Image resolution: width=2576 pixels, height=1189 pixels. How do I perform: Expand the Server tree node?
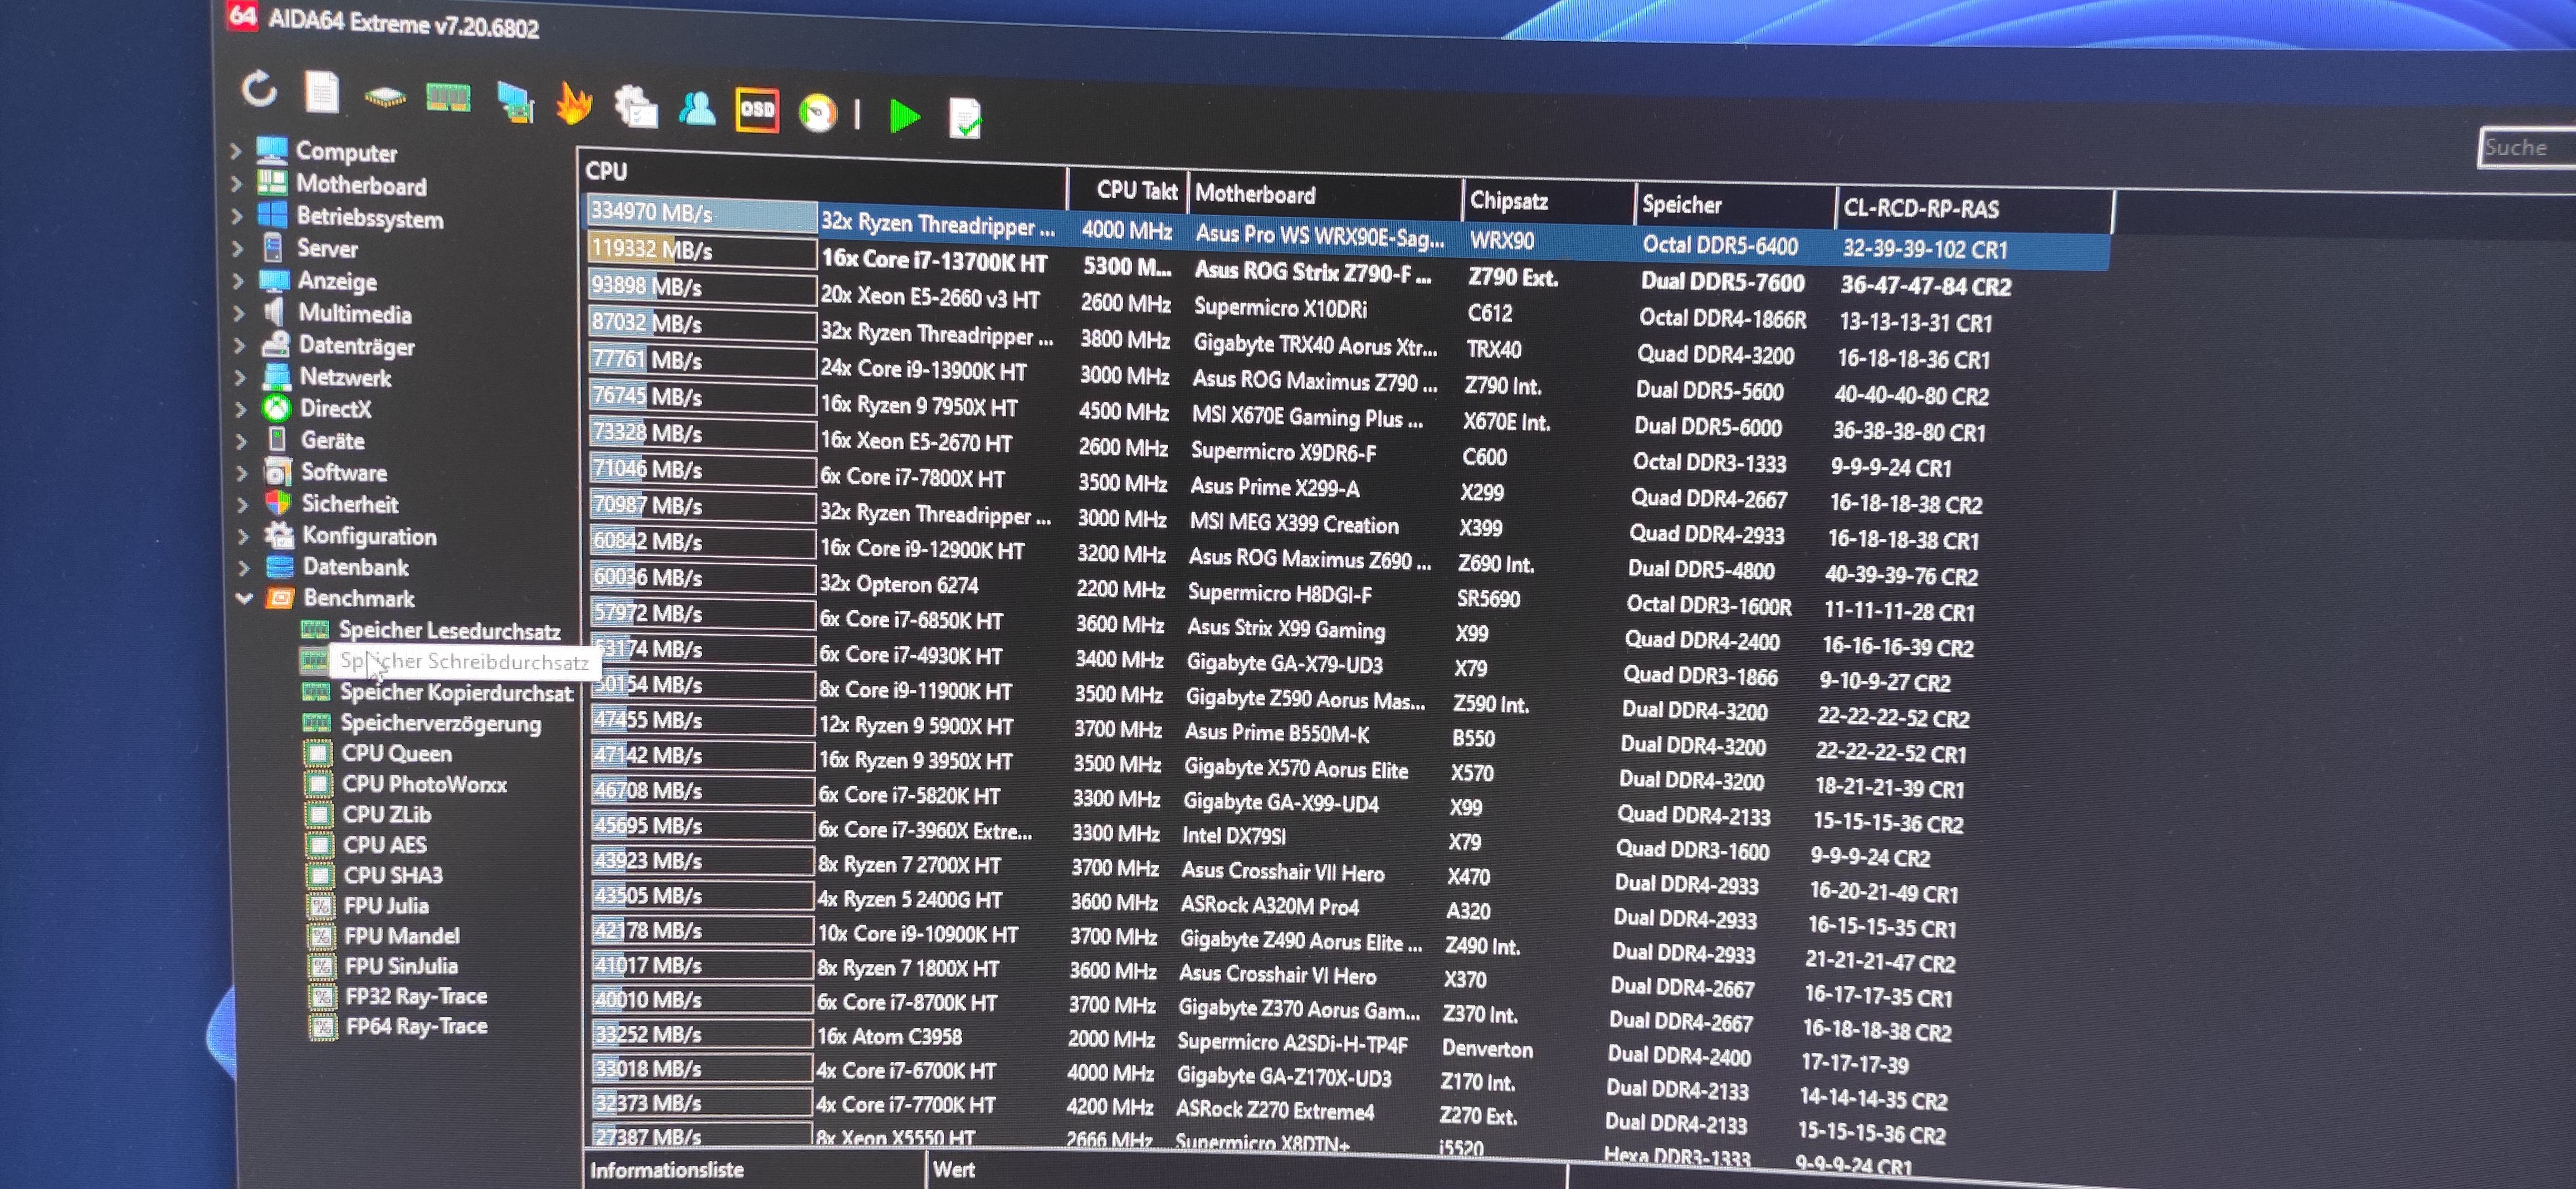(238, 248)
